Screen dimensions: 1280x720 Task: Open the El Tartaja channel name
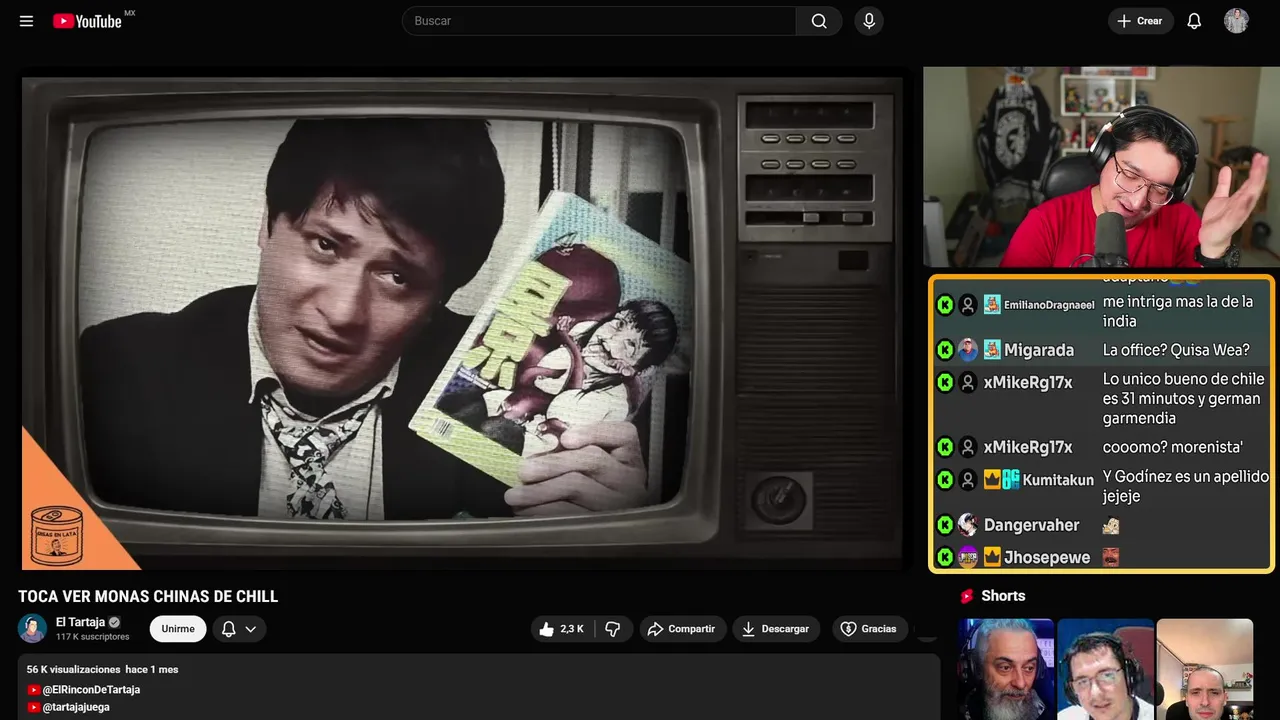coord(80,622)
